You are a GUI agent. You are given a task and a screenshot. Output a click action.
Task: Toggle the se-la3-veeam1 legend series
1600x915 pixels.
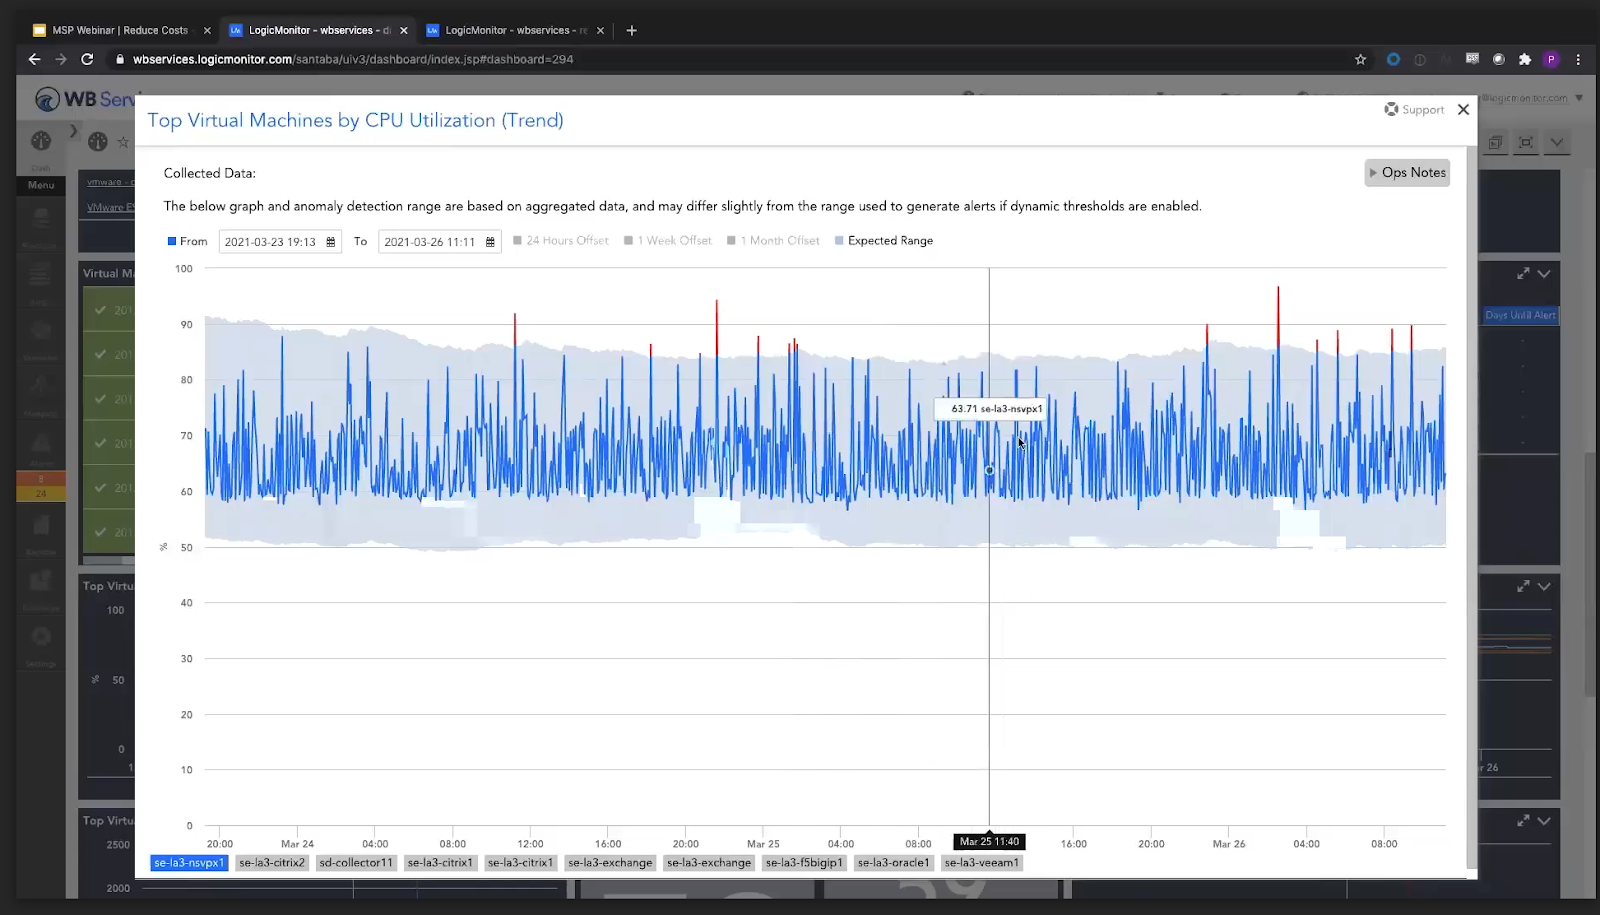tap(981, 863)
